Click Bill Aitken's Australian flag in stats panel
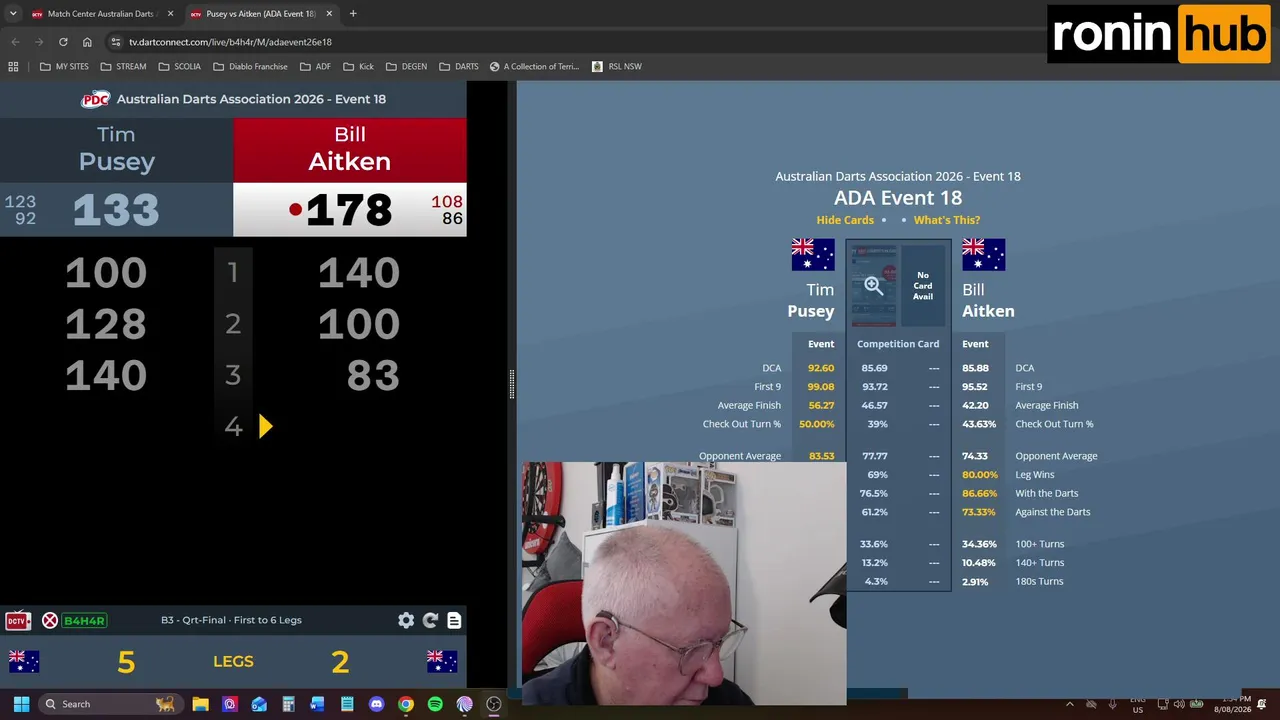This screenshot has height=720, width=1280. pyautogui.click(x=983, y=255)
